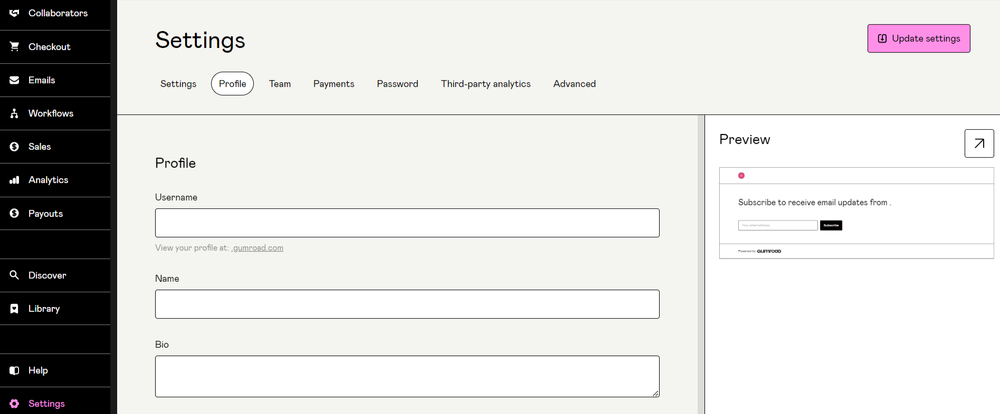Image resolution: width=1000 pixels, height=414 pixels.
Task: Click the Subscribe button in preview
Action: tap(831, 226)
